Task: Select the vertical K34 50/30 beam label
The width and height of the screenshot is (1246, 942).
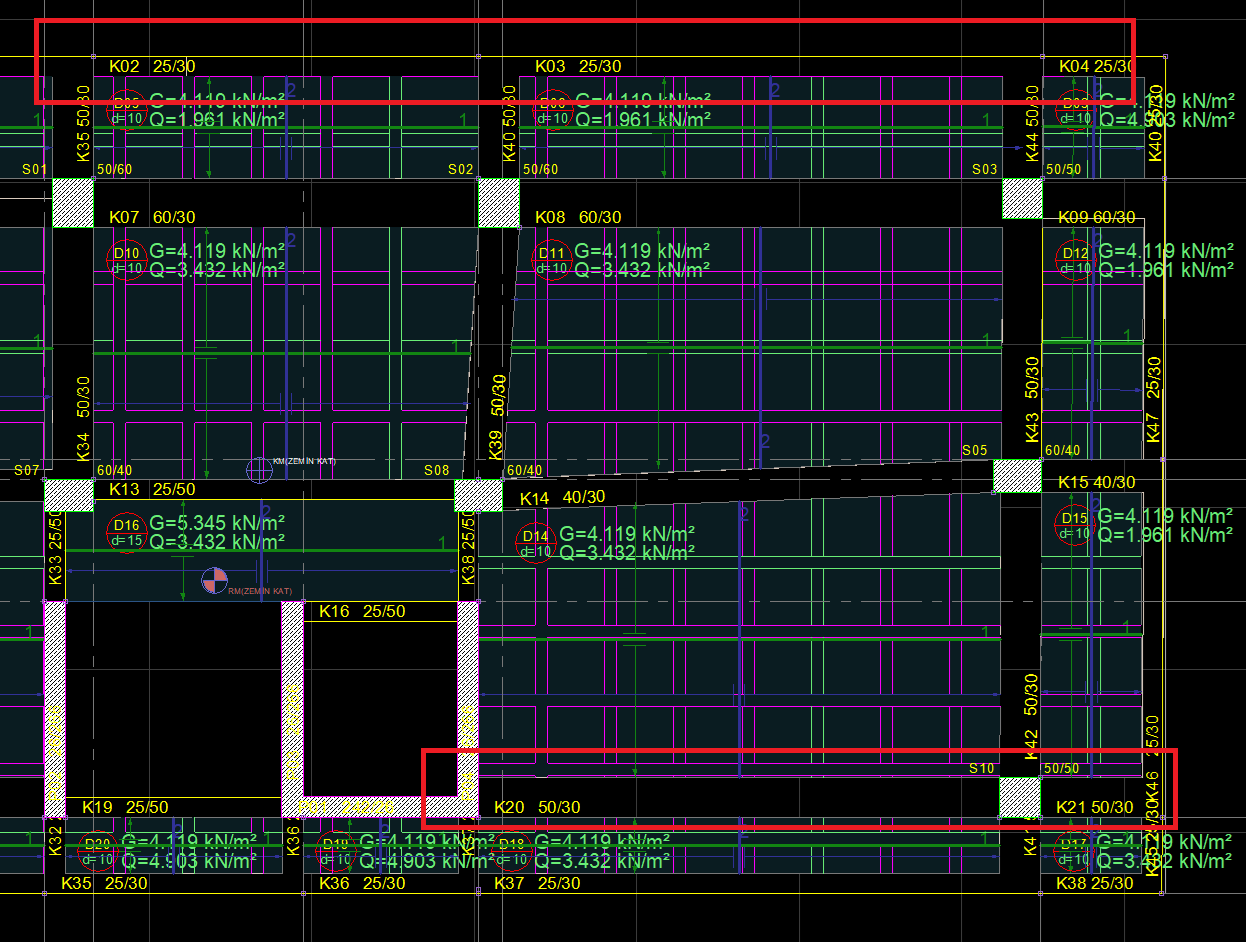Action: (x=83, y=418)
